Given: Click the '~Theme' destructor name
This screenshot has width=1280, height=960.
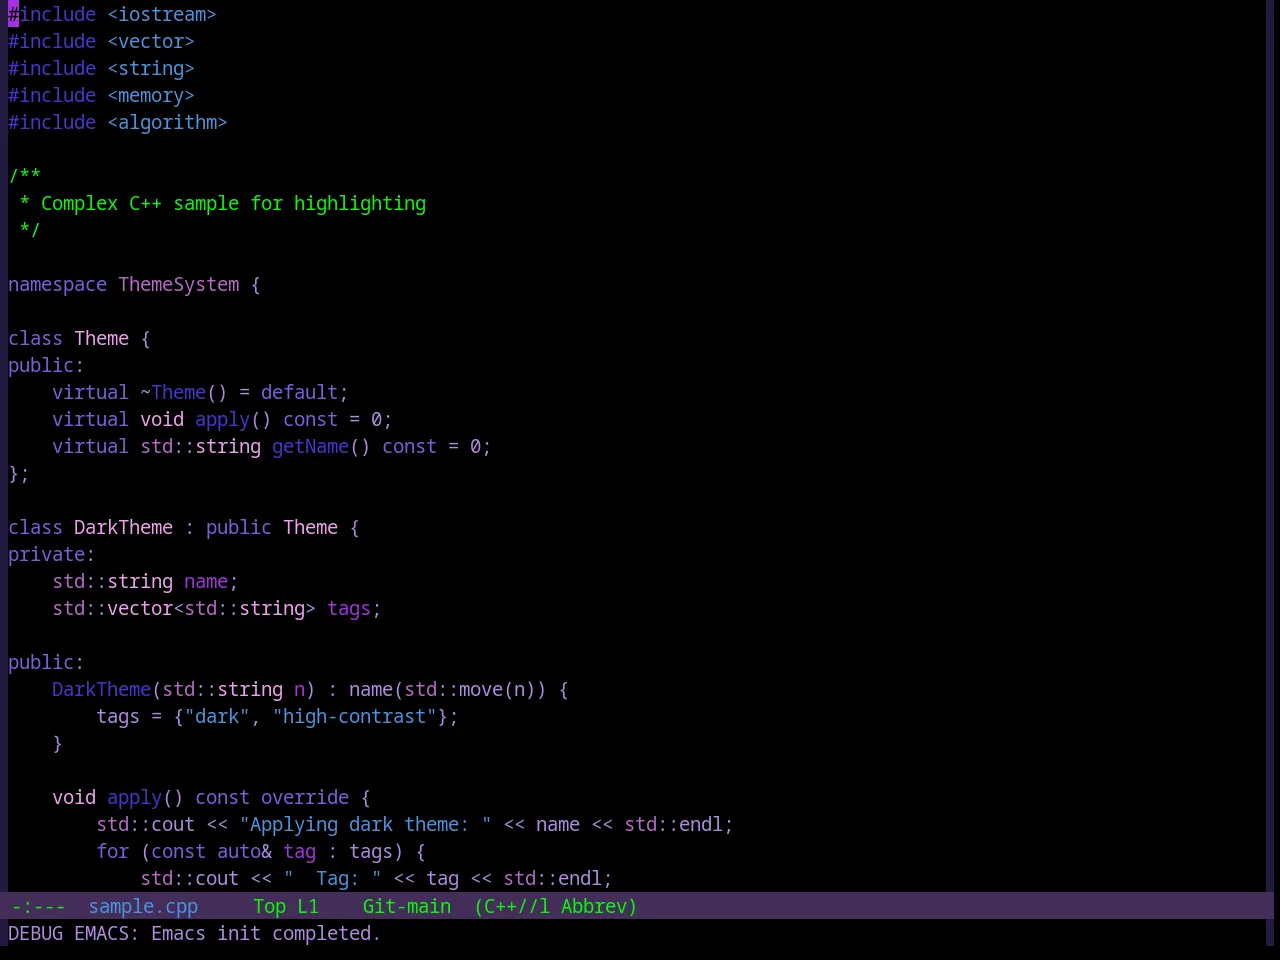Looking at the screenshot, I should [x=173, y=392].
